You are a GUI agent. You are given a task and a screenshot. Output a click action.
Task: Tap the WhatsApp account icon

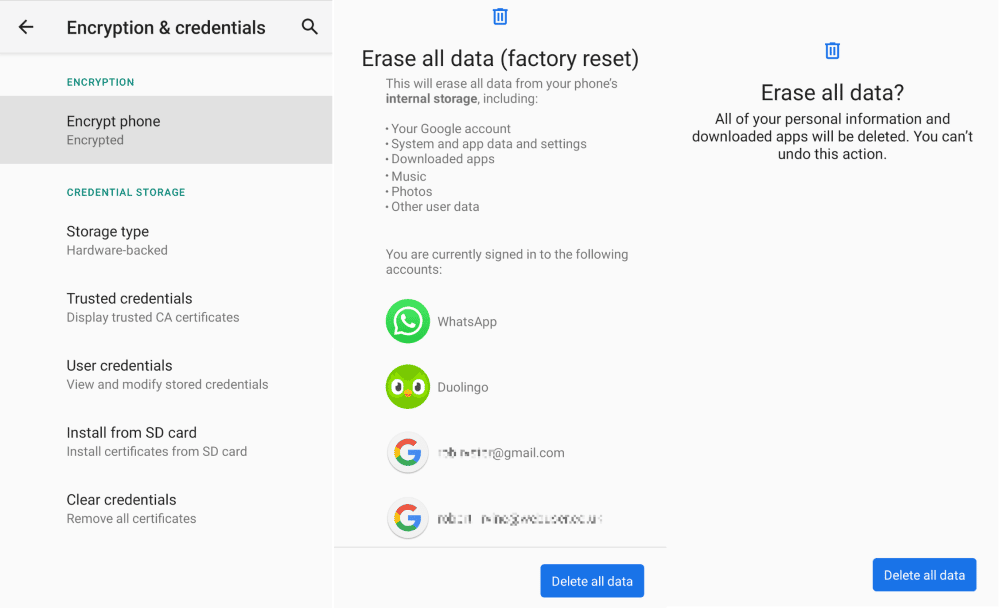pyautogui.click(x=407, y=321)
